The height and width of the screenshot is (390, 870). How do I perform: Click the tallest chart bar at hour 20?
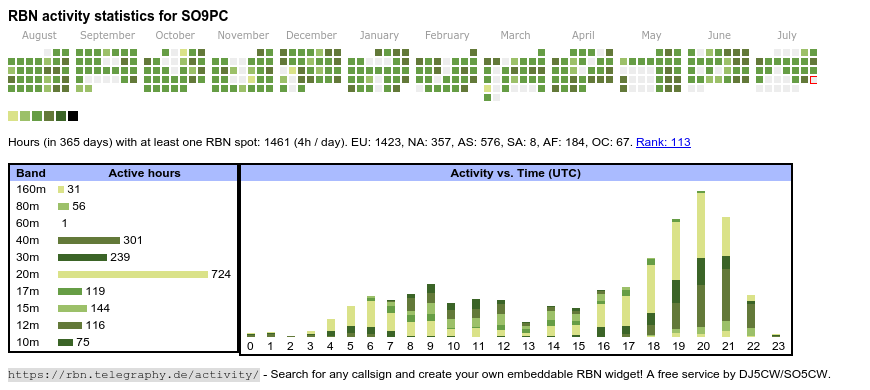coord(701,264)
